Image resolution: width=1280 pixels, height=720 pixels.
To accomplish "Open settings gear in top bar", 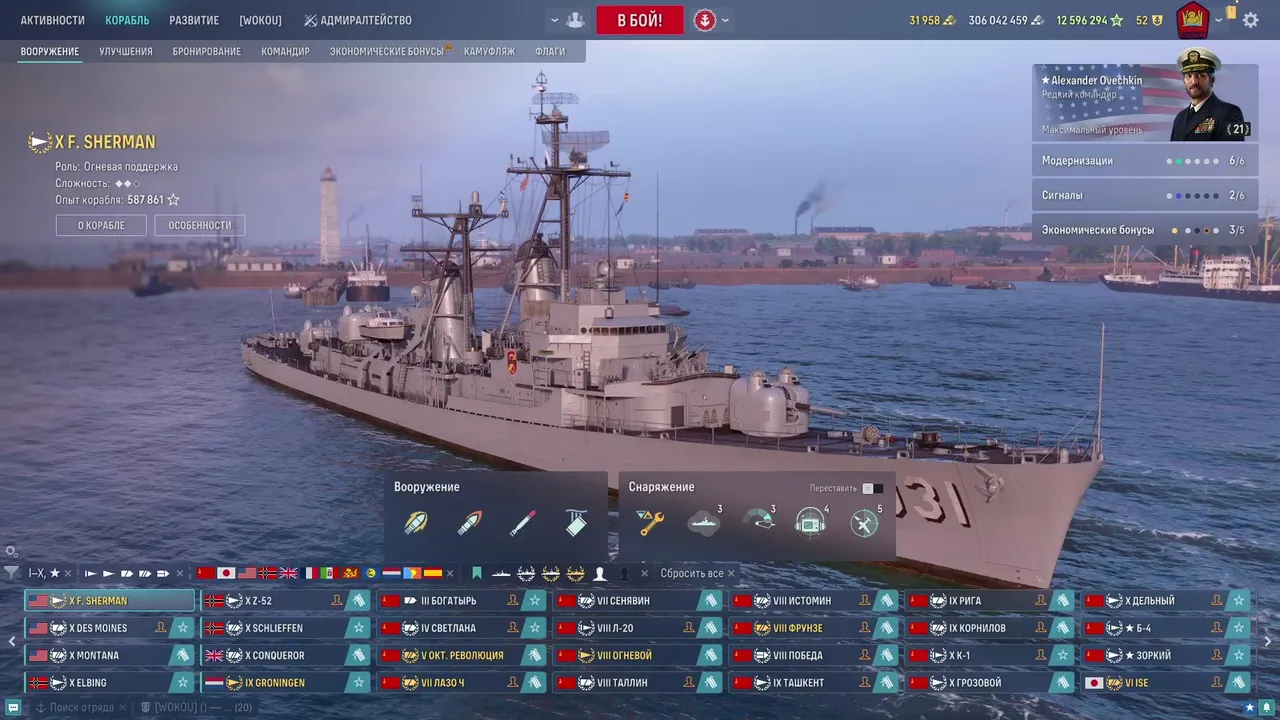I will click(1250, 20).
